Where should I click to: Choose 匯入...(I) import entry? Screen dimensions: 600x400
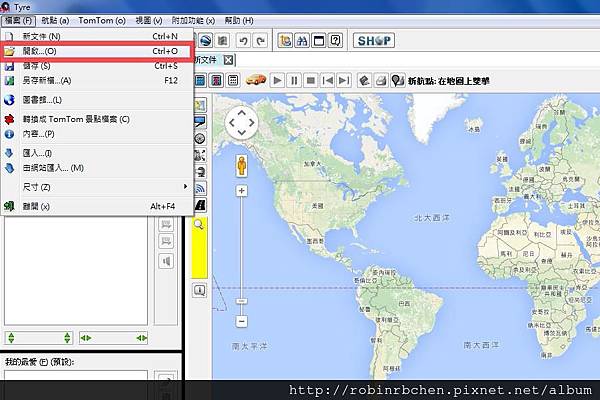pos(97,153)
